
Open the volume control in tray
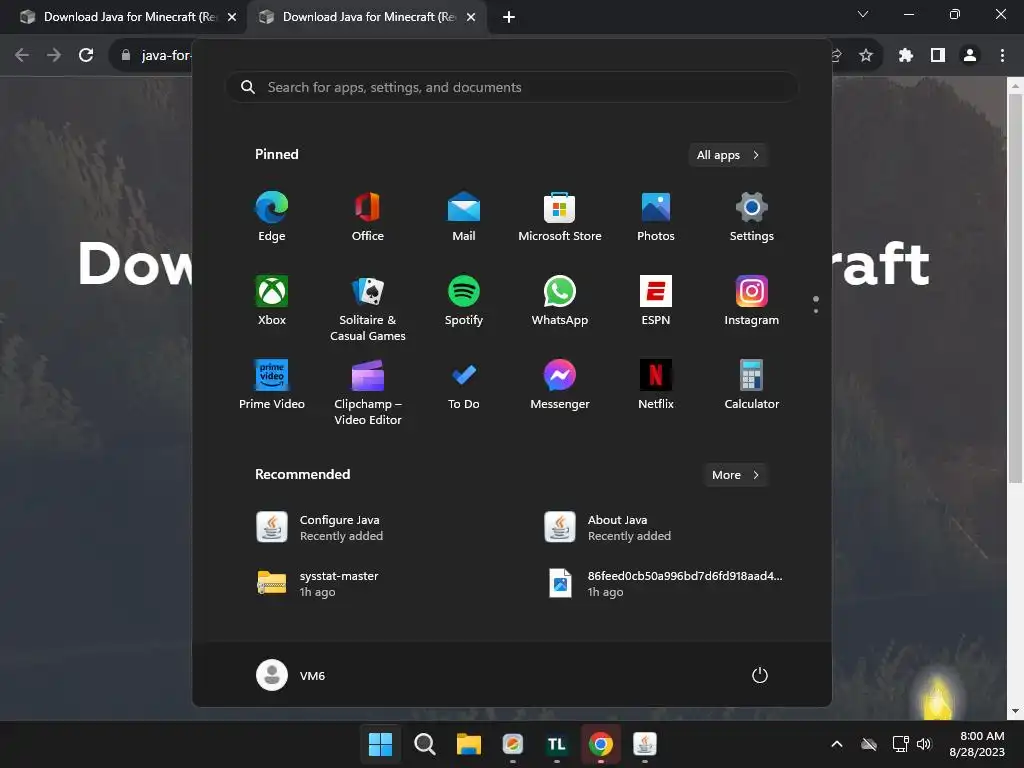click(x=923, y=744)
